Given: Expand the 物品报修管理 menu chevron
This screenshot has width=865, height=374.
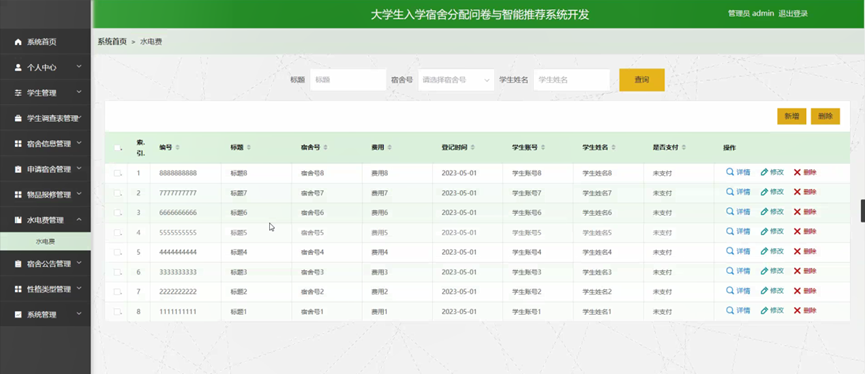Looking at the screenshot, I should [x=79, y=194].
